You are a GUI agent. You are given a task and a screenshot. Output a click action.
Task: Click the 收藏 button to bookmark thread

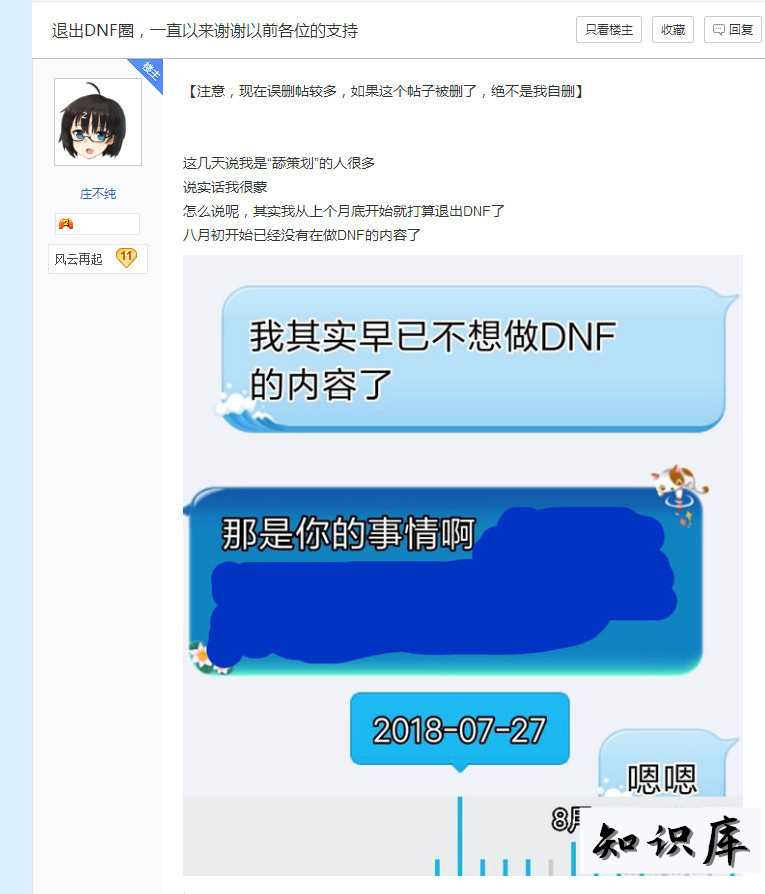[x=673, y=30]
